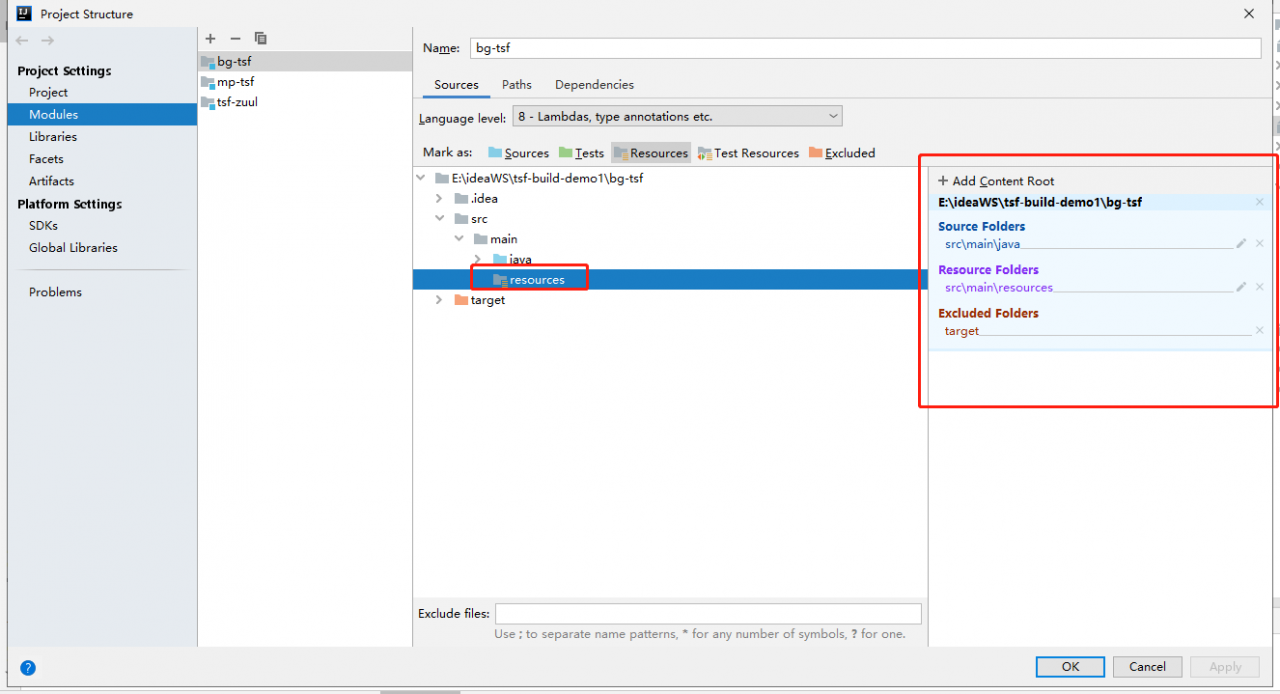Select the bg-tsf module
Viewport: 1280px width, 694px height.
click(x=305, y=61)
